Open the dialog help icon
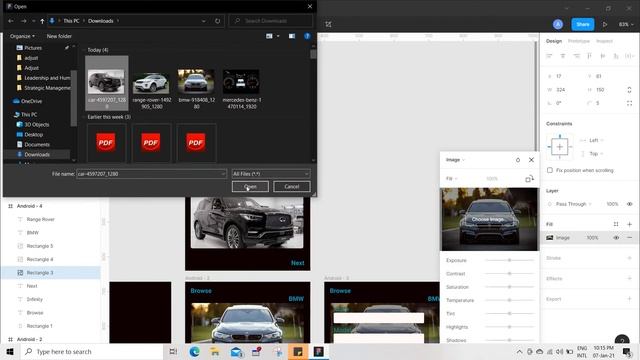The height and width of the screenshot is (360, 640). tap(307, 36)
